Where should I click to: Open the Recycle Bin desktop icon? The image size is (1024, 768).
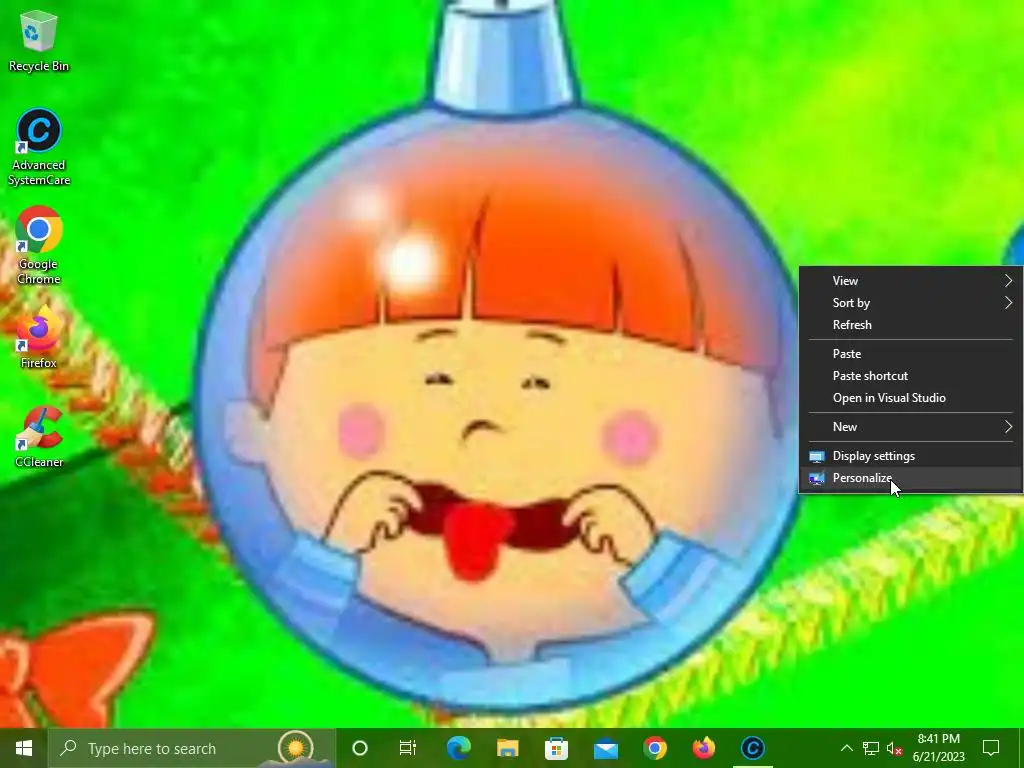[x=39, y=41]
